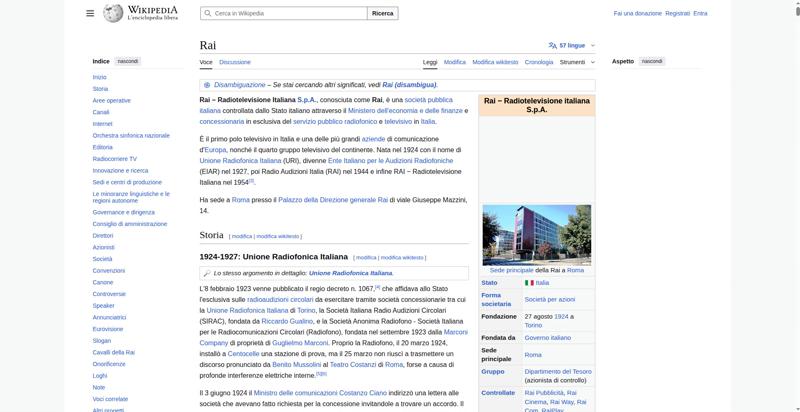Open the Cronologia tab

pyautogui.click(x=539, y=62)
